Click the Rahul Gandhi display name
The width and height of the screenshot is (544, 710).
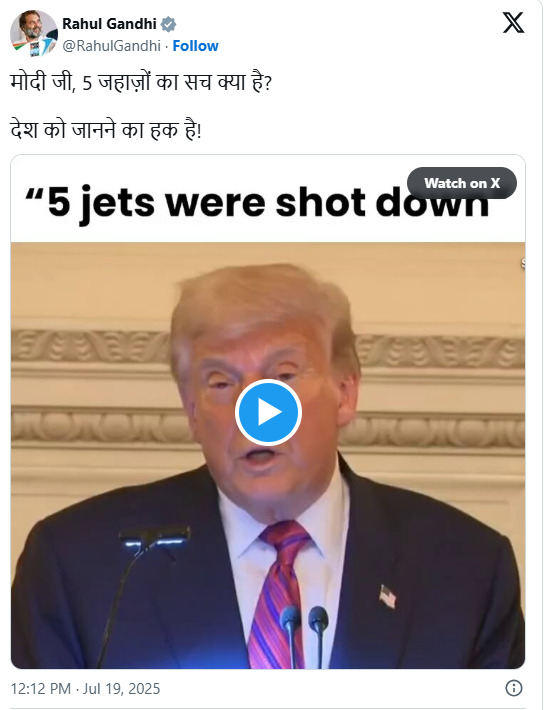pyautogui.click(x=109, y=24)
